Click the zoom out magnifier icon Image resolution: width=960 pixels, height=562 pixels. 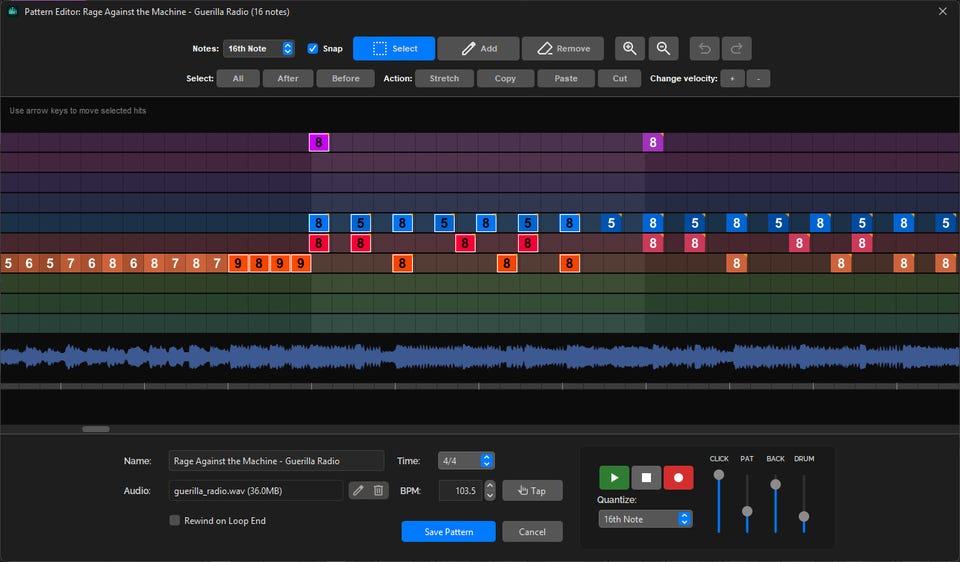(x=663, y=48)
